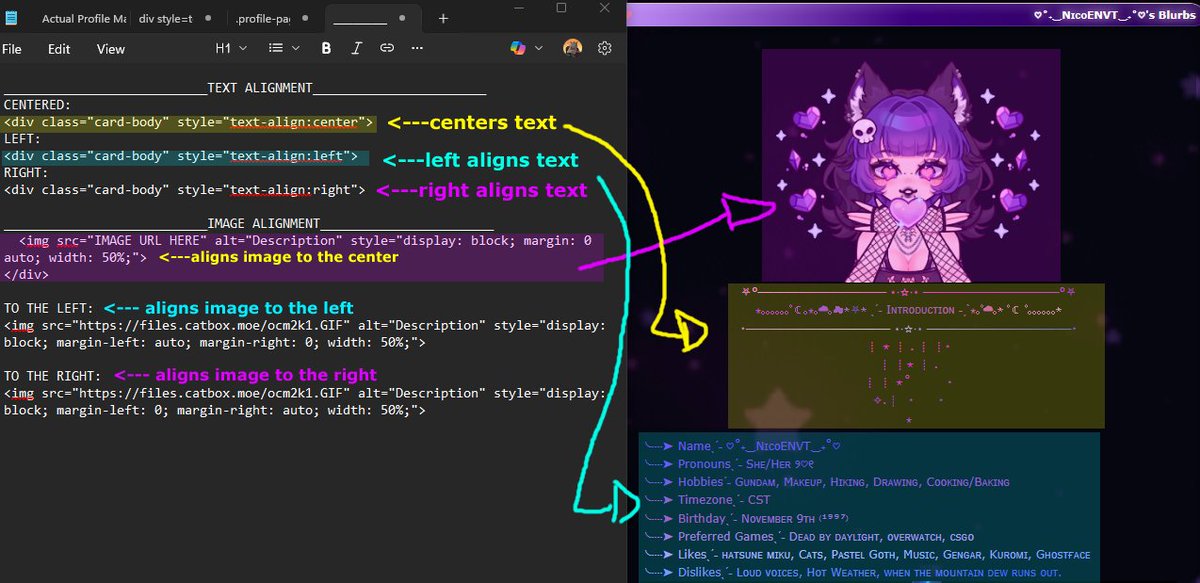The height and width of the screenshot is (583, 1200).
Task: Click the TO THE LEFT: label
Action: [49, 308]
